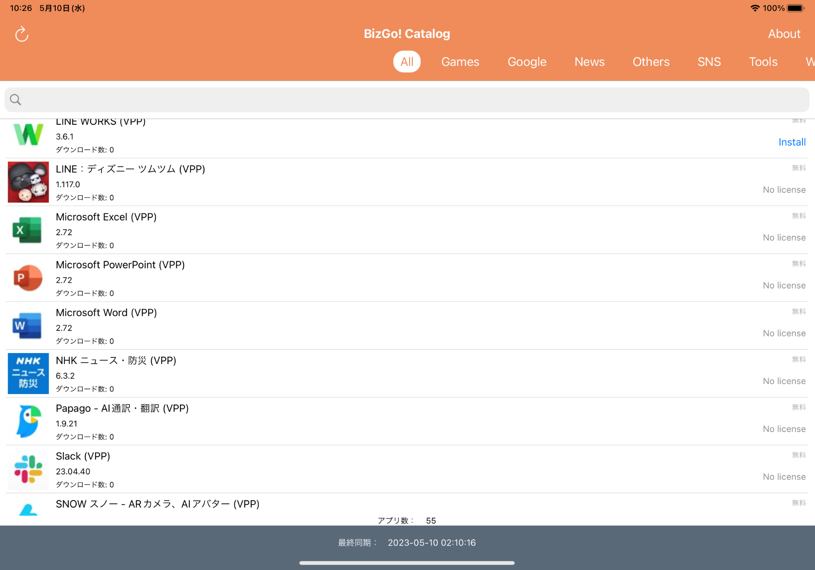Select the SNS category tab
The height and width of the screenshot is (570, 815).
tap(708, 62)
